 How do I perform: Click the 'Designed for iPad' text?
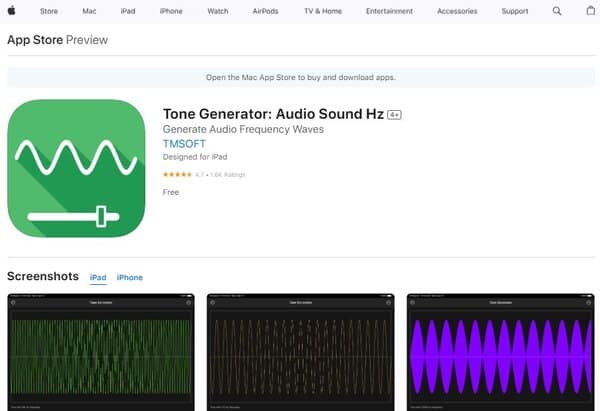click(195, 157)
